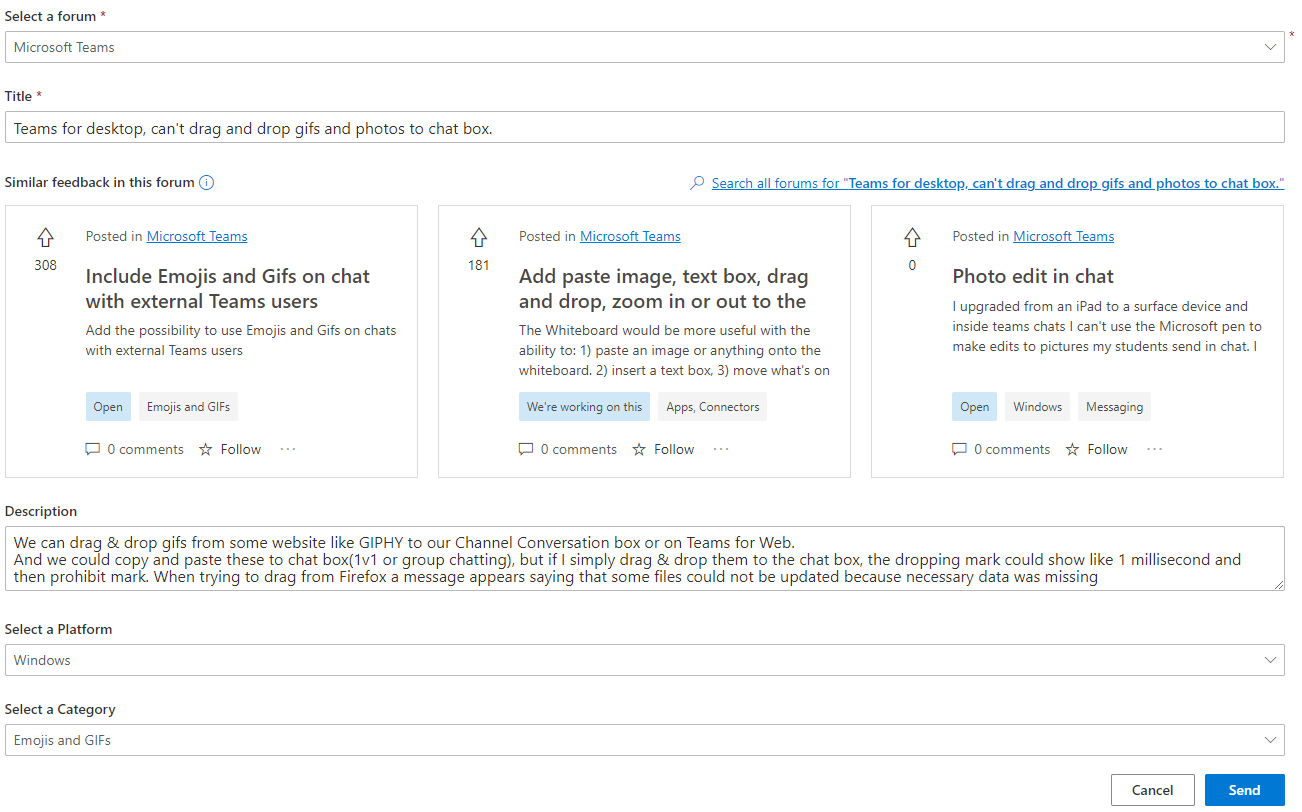Click into the Description text area
This screenshot has width=1302, height=812.
coord(645,559)
